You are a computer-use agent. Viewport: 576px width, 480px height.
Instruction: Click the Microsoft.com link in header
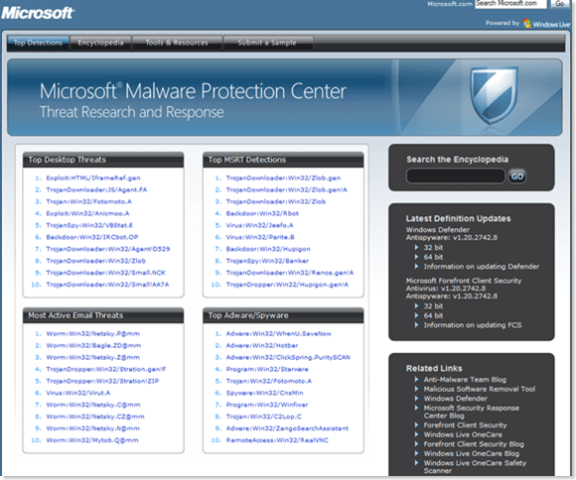[450, 4]
